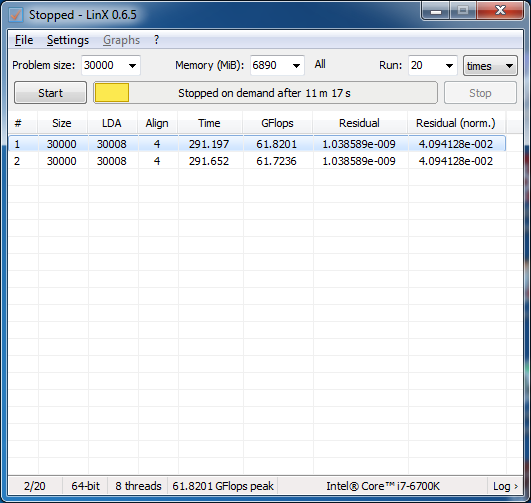Open the File menu

point(24,40)
